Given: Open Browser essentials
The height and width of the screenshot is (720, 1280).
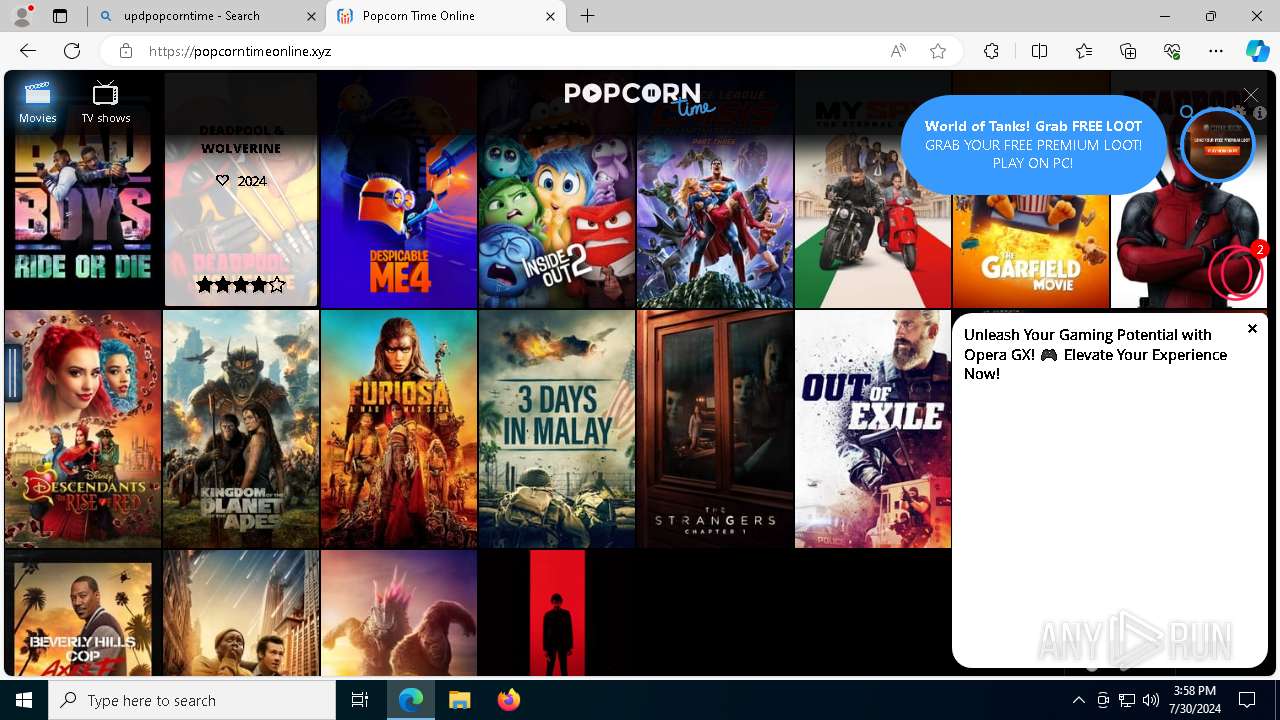Looking at the screenshot, I should click(x=1172, y=51).
